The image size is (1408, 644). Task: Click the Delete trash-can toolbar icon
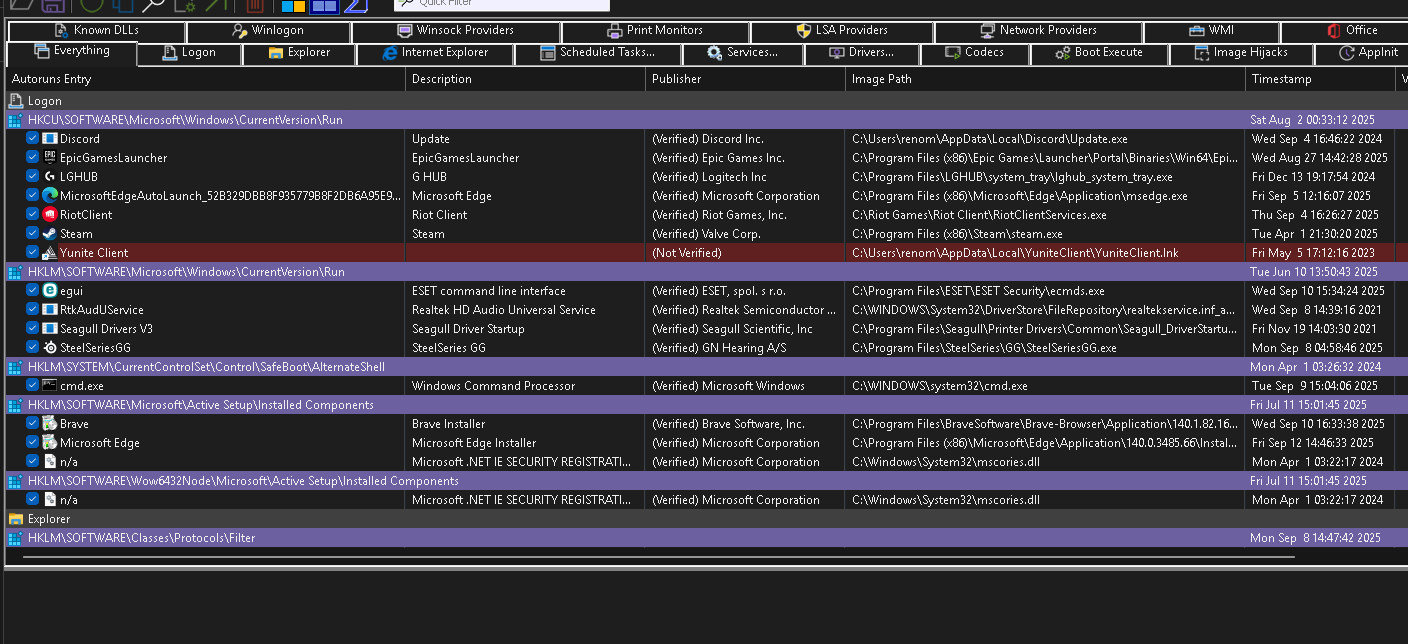255,5
